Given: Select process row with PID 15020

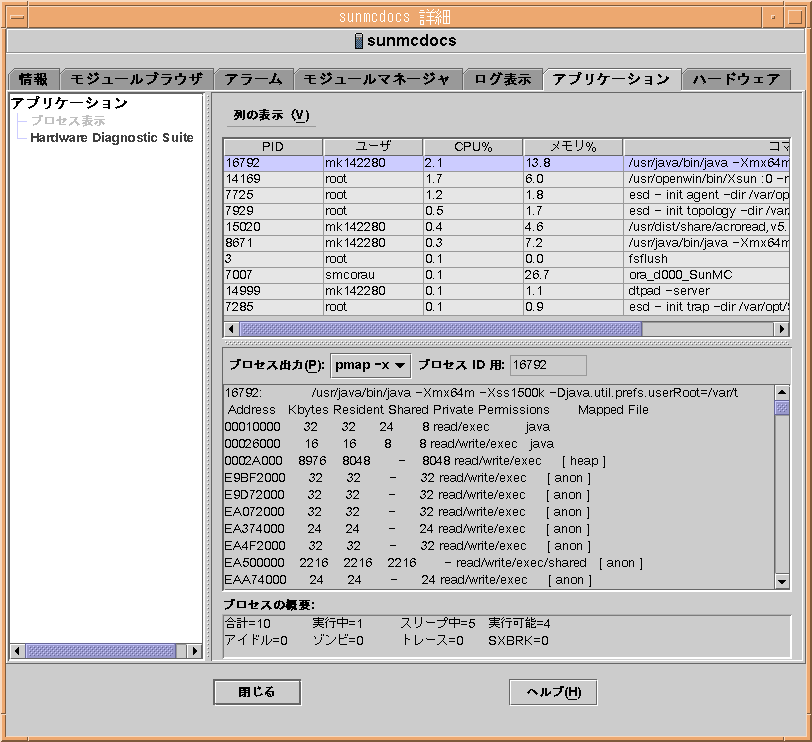Looking at the screenshot, I should click(506, 227).
